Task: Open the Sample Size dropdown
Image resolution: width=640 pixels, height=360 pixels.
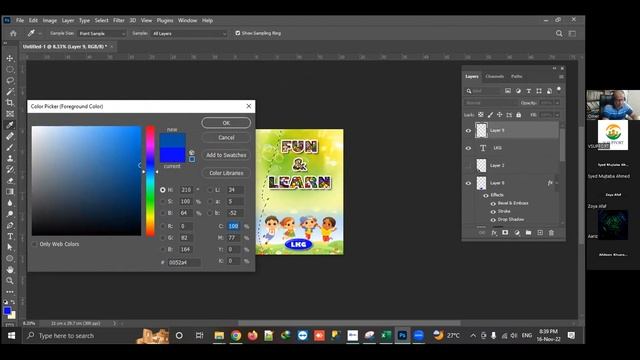Action: 102,33
